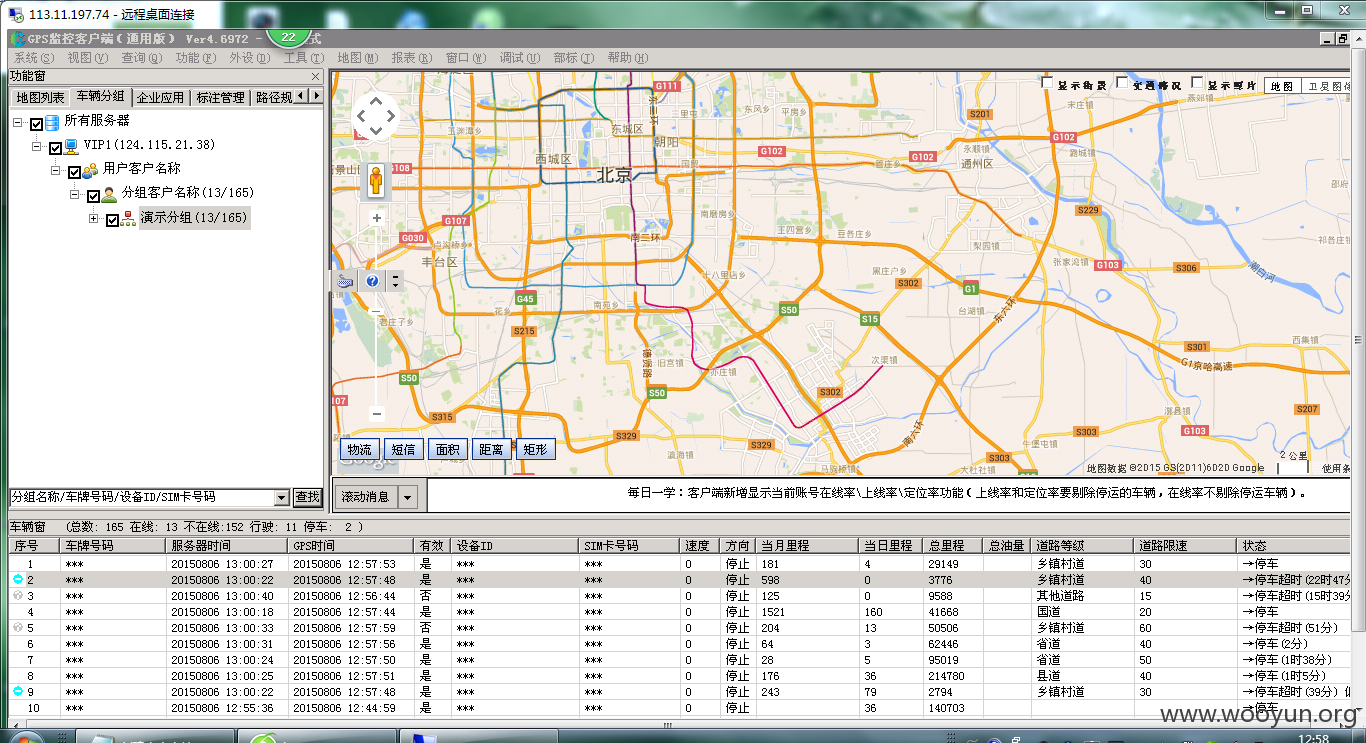The width and height of the screenshot is (1366, 743).
Task: Open the 系统 menu
Action: click(33, 58)
